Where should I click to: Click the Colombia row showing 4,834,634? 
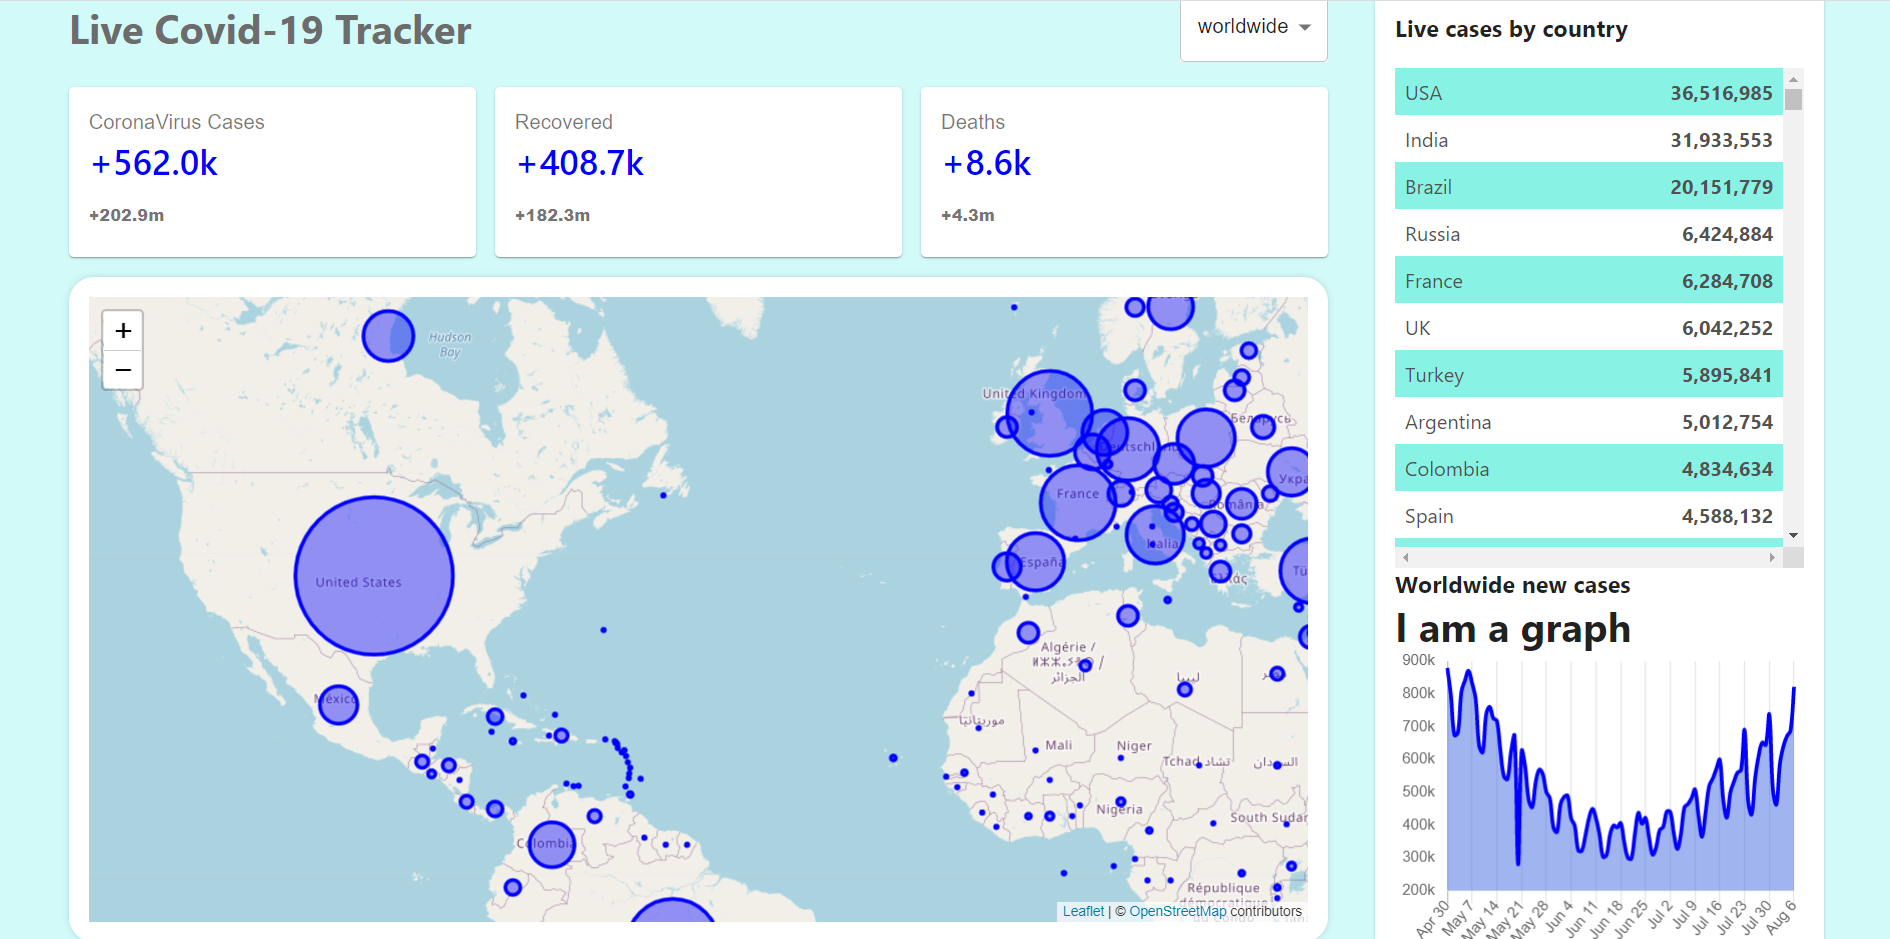[1588, 468]
